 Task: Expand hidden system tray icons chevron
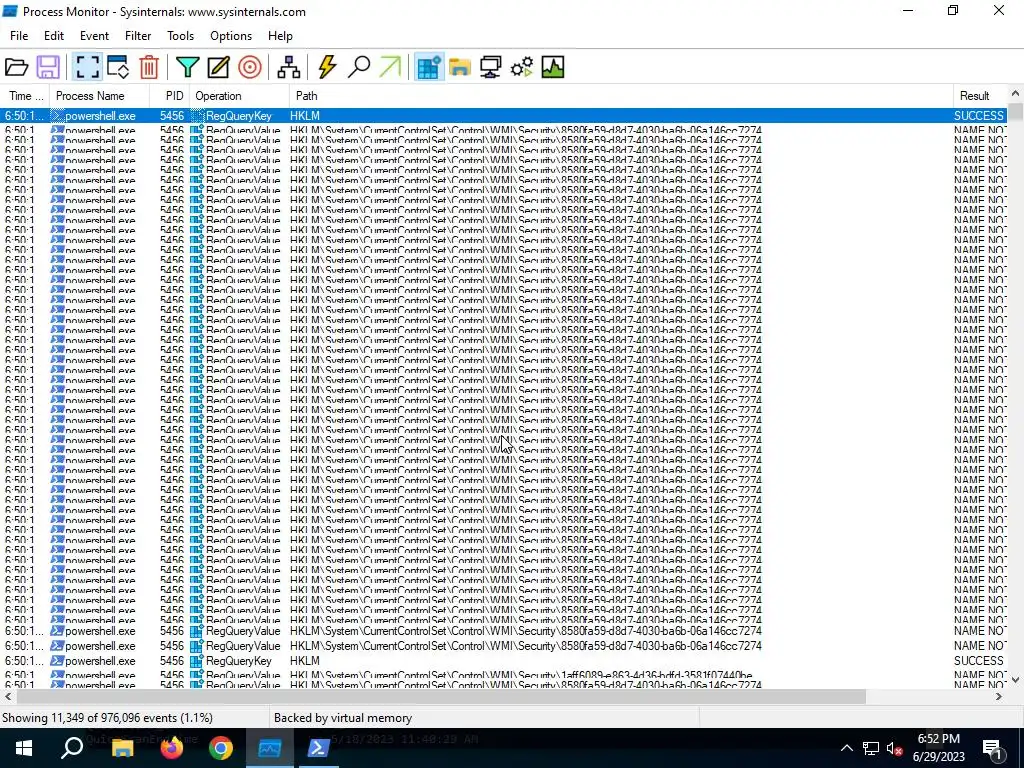pyautogui.click(x=846, y=748)
